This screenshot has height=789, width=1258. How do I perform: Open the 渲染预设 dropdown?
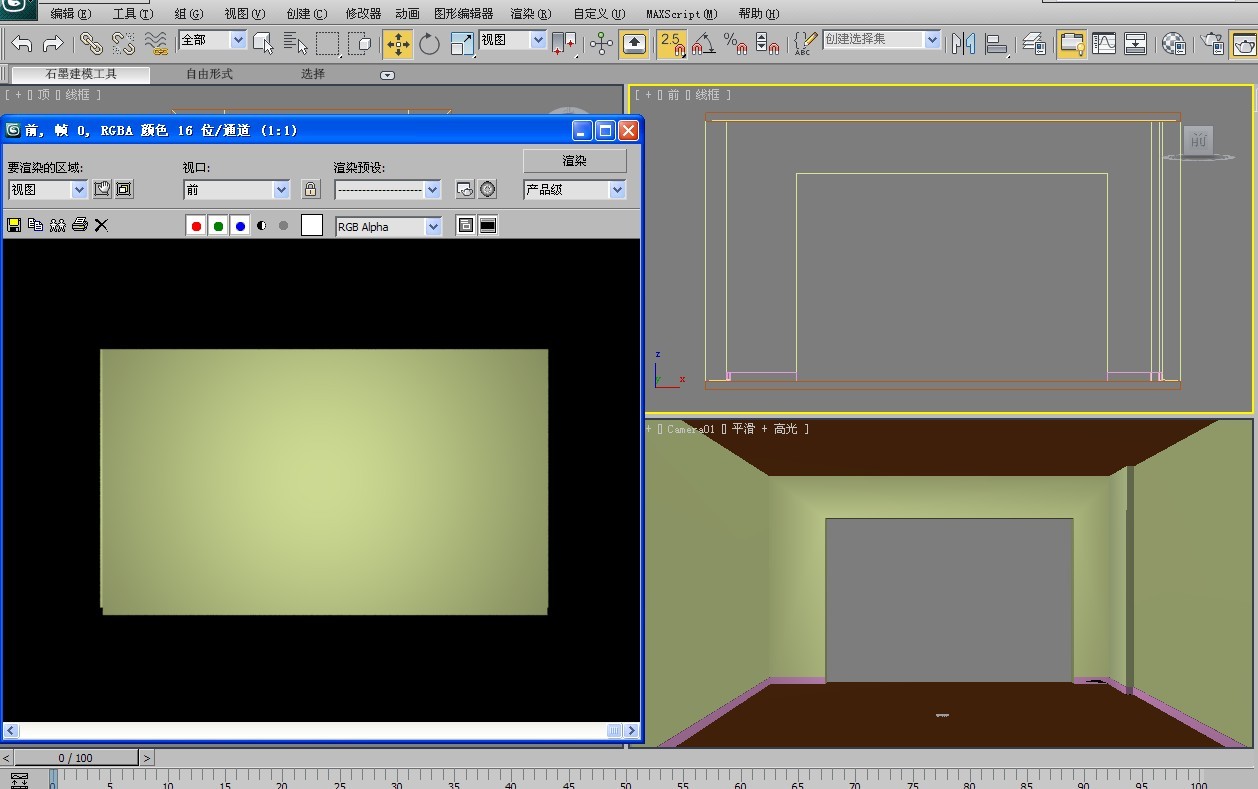388,190
